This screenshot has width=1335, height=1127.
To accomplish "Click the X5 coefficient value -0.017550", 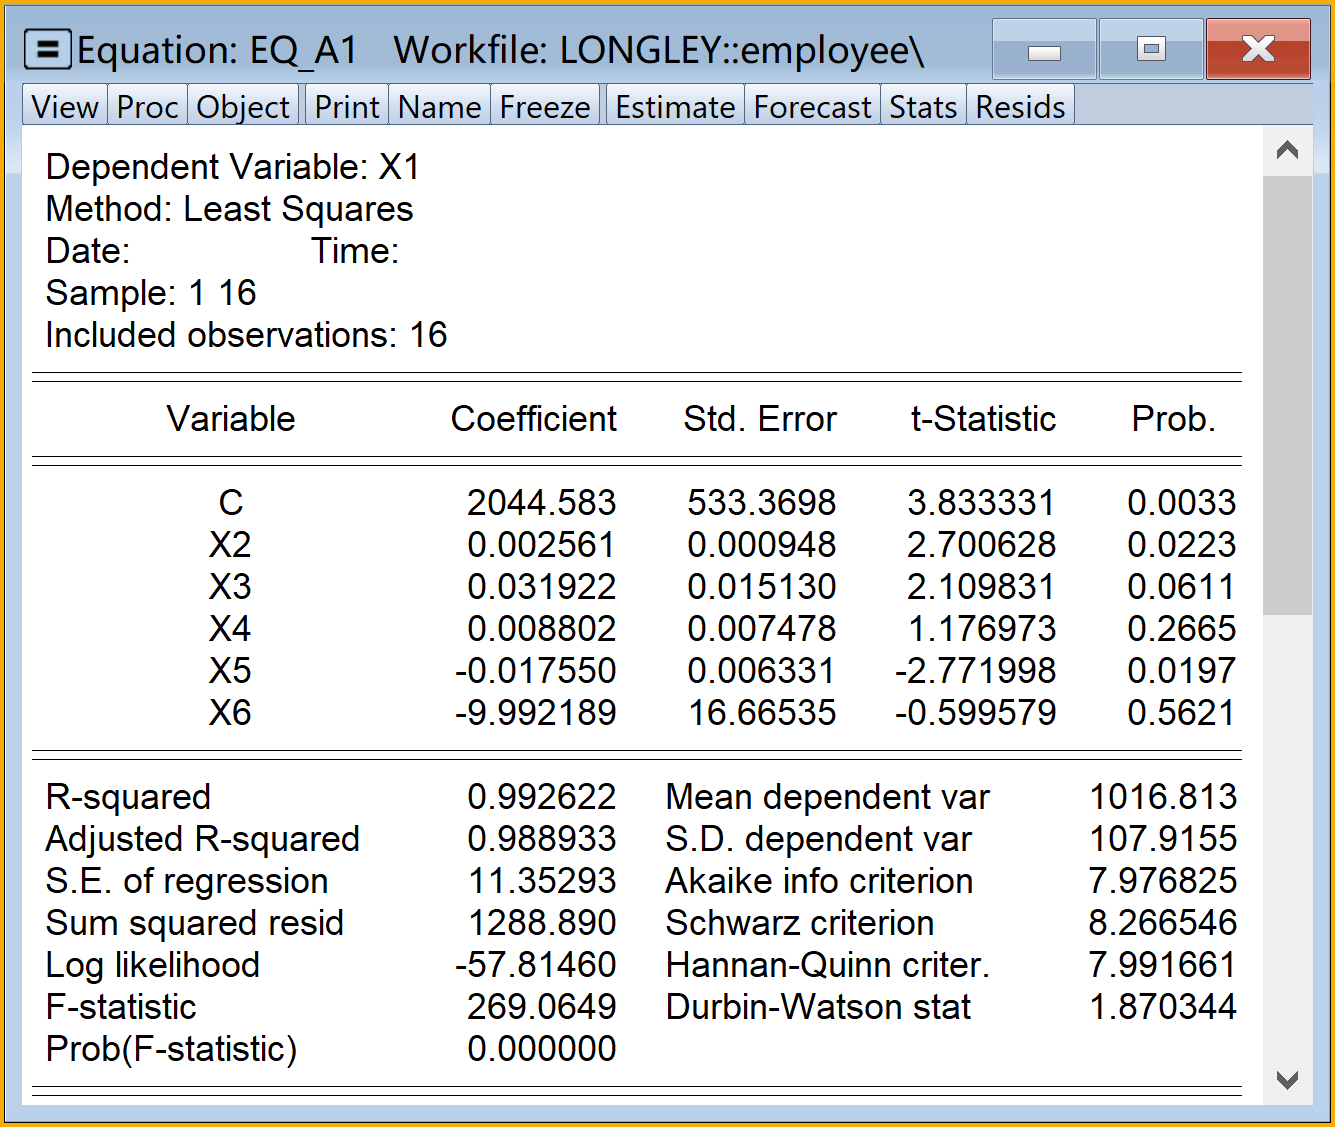I will tap(535, 671).
